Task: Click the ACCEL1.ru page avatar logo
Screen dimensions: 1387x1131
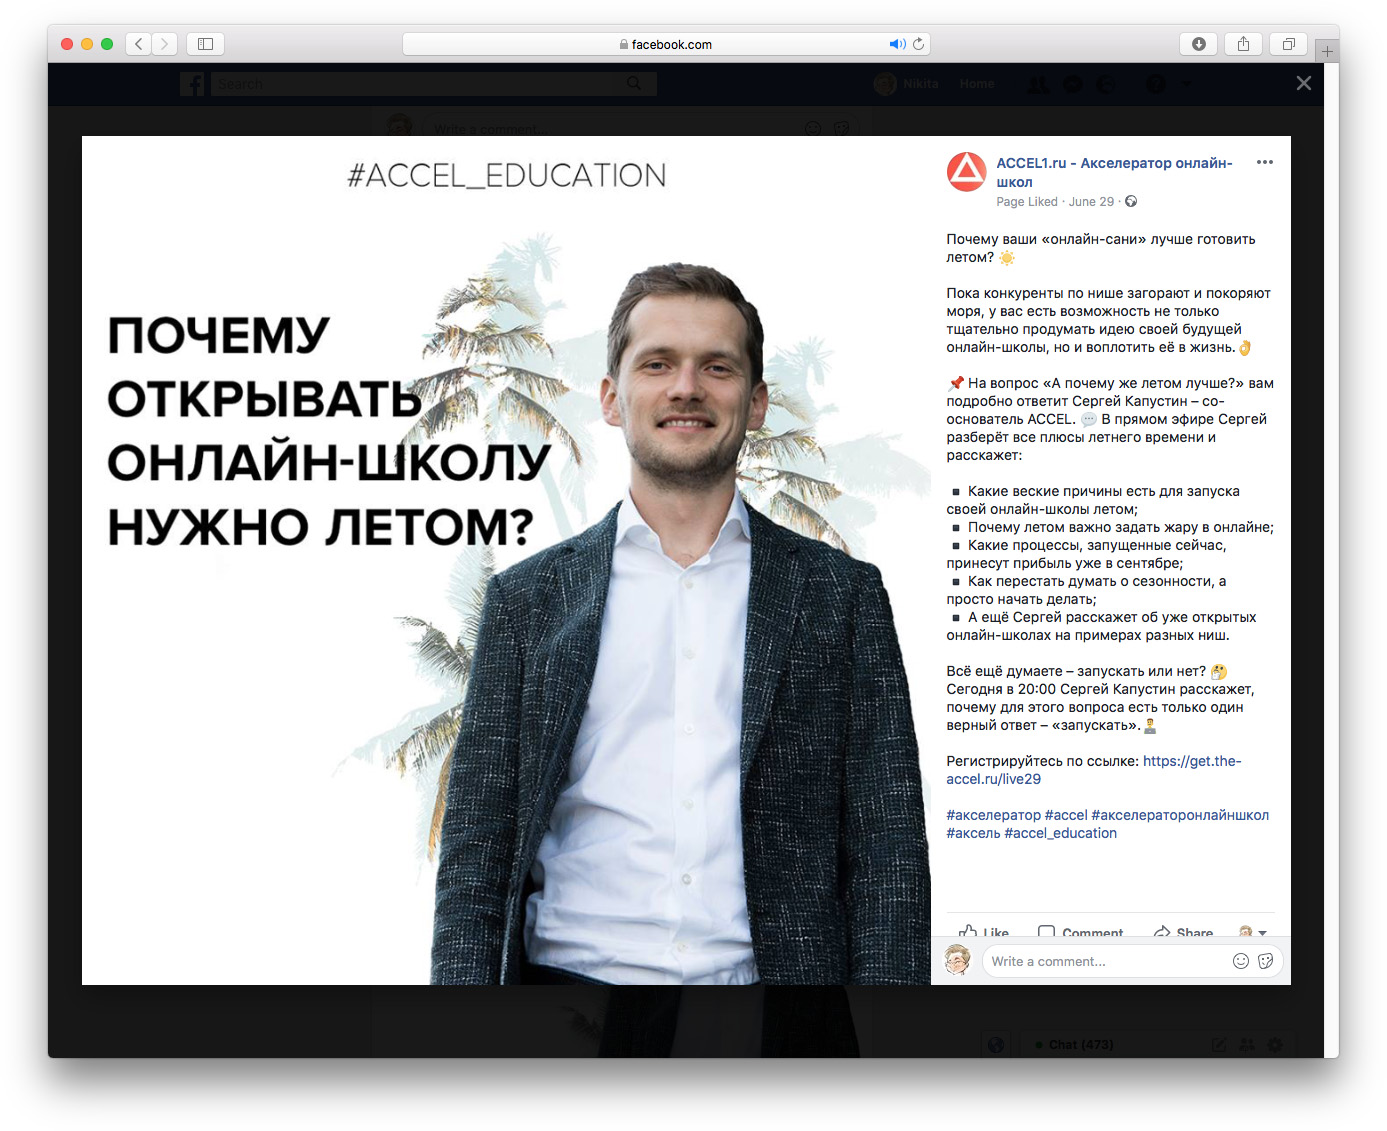Action: tap(967, 172)
